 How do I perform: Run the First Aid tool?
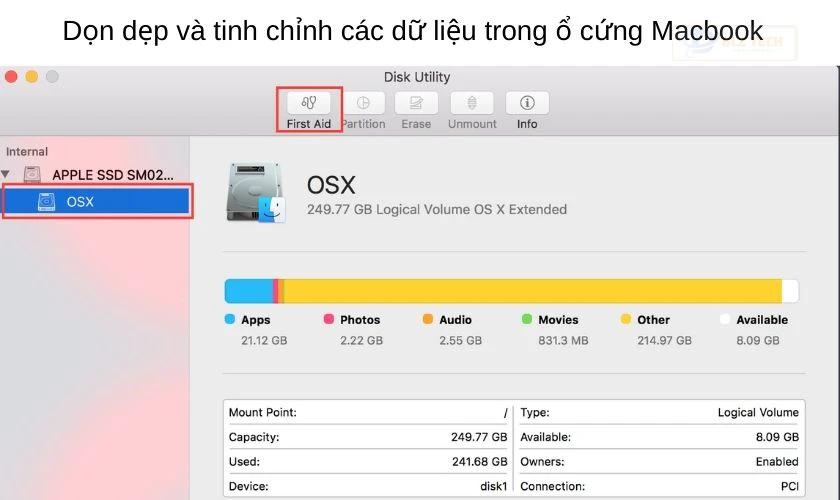coord(309,103)
